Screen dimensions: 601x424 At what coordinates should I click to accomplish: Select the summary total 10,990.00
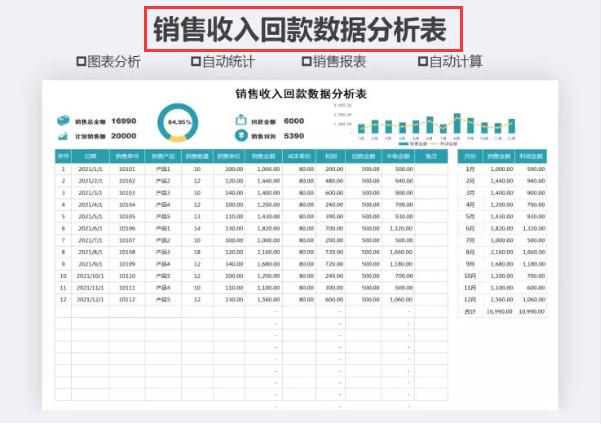[532, 312]
